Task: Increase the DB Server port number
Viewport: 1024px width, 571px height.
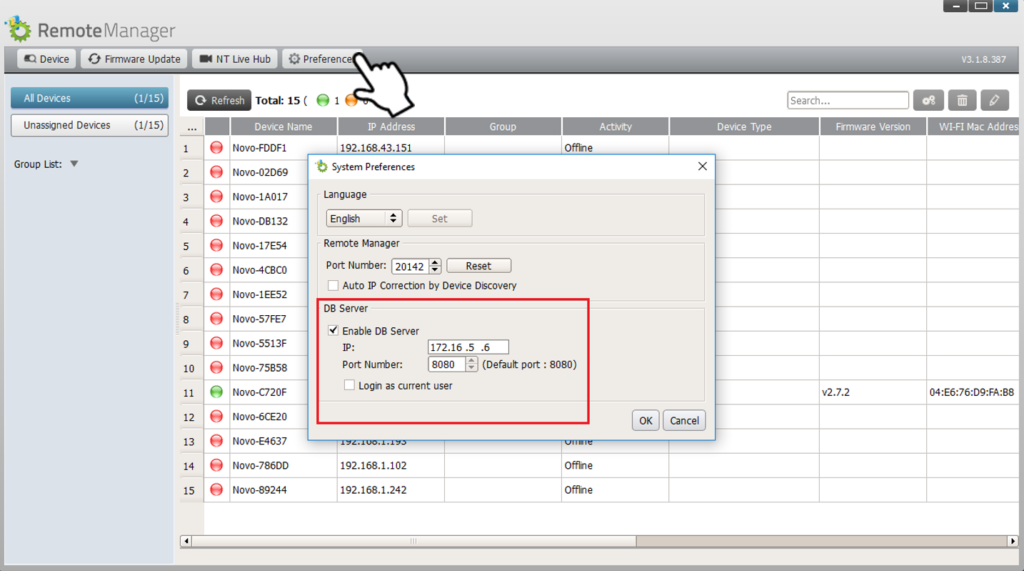Action: [472, 360]
